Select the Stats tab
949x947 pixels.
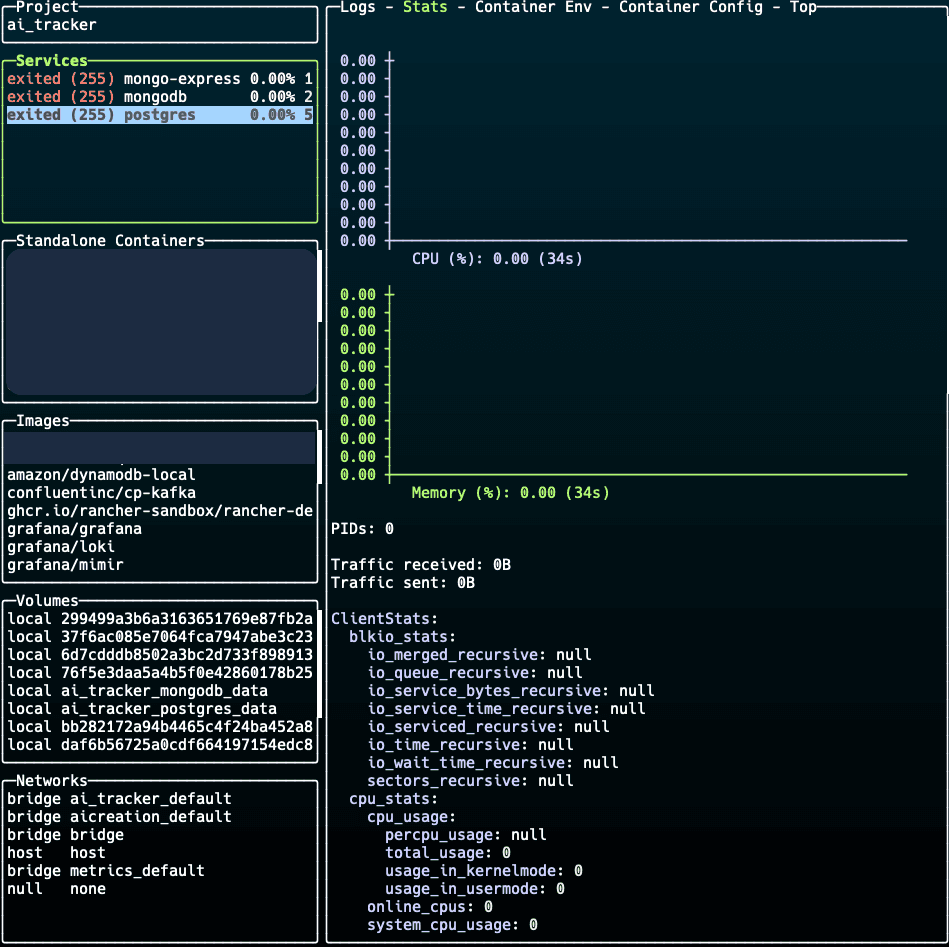(425, 7)
